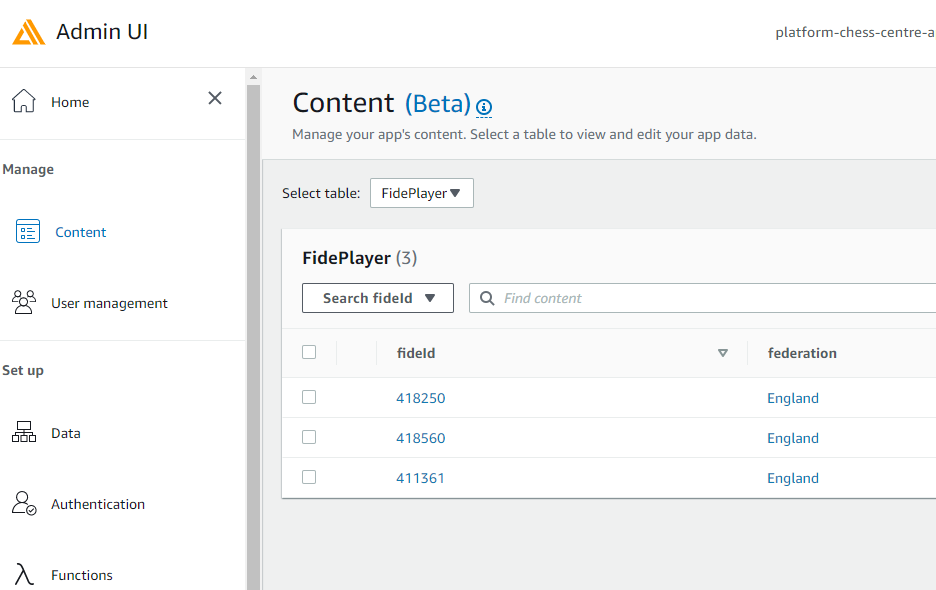Screen dimensions: 936x590
Task: Open the Home icon in sidebar
Action: click(x=23, y=101)
